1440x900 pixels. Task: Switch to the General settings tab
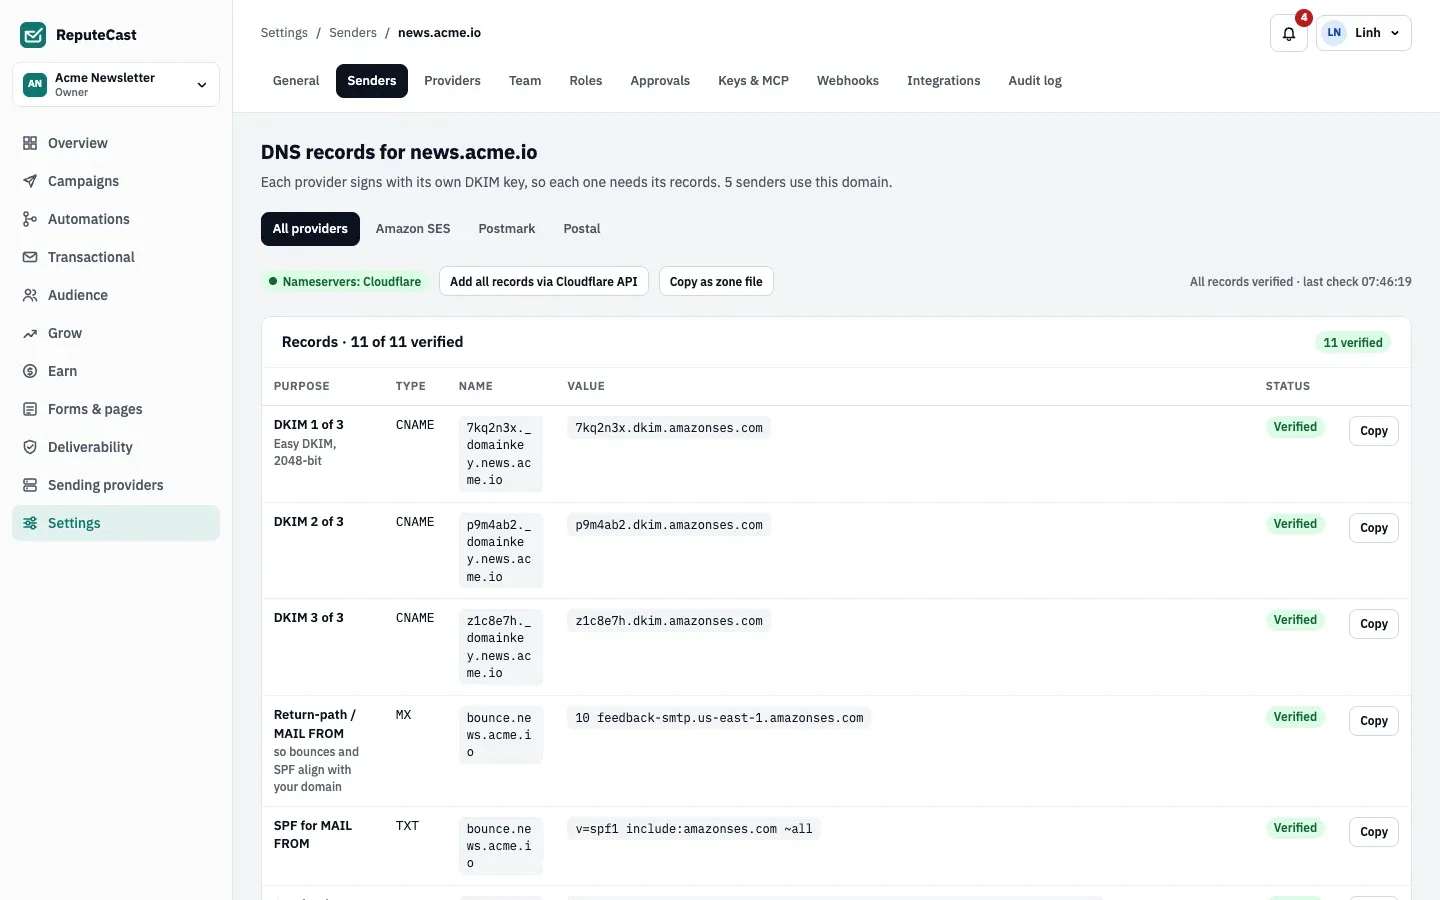pyautogui.click(x=296, y=81)
